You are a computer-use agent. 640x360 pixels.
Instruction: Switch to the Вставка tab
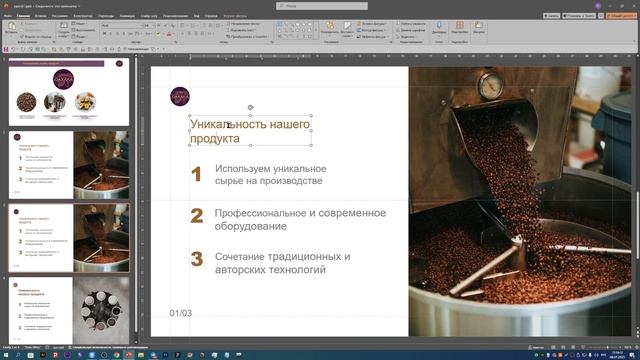(40, 16)
